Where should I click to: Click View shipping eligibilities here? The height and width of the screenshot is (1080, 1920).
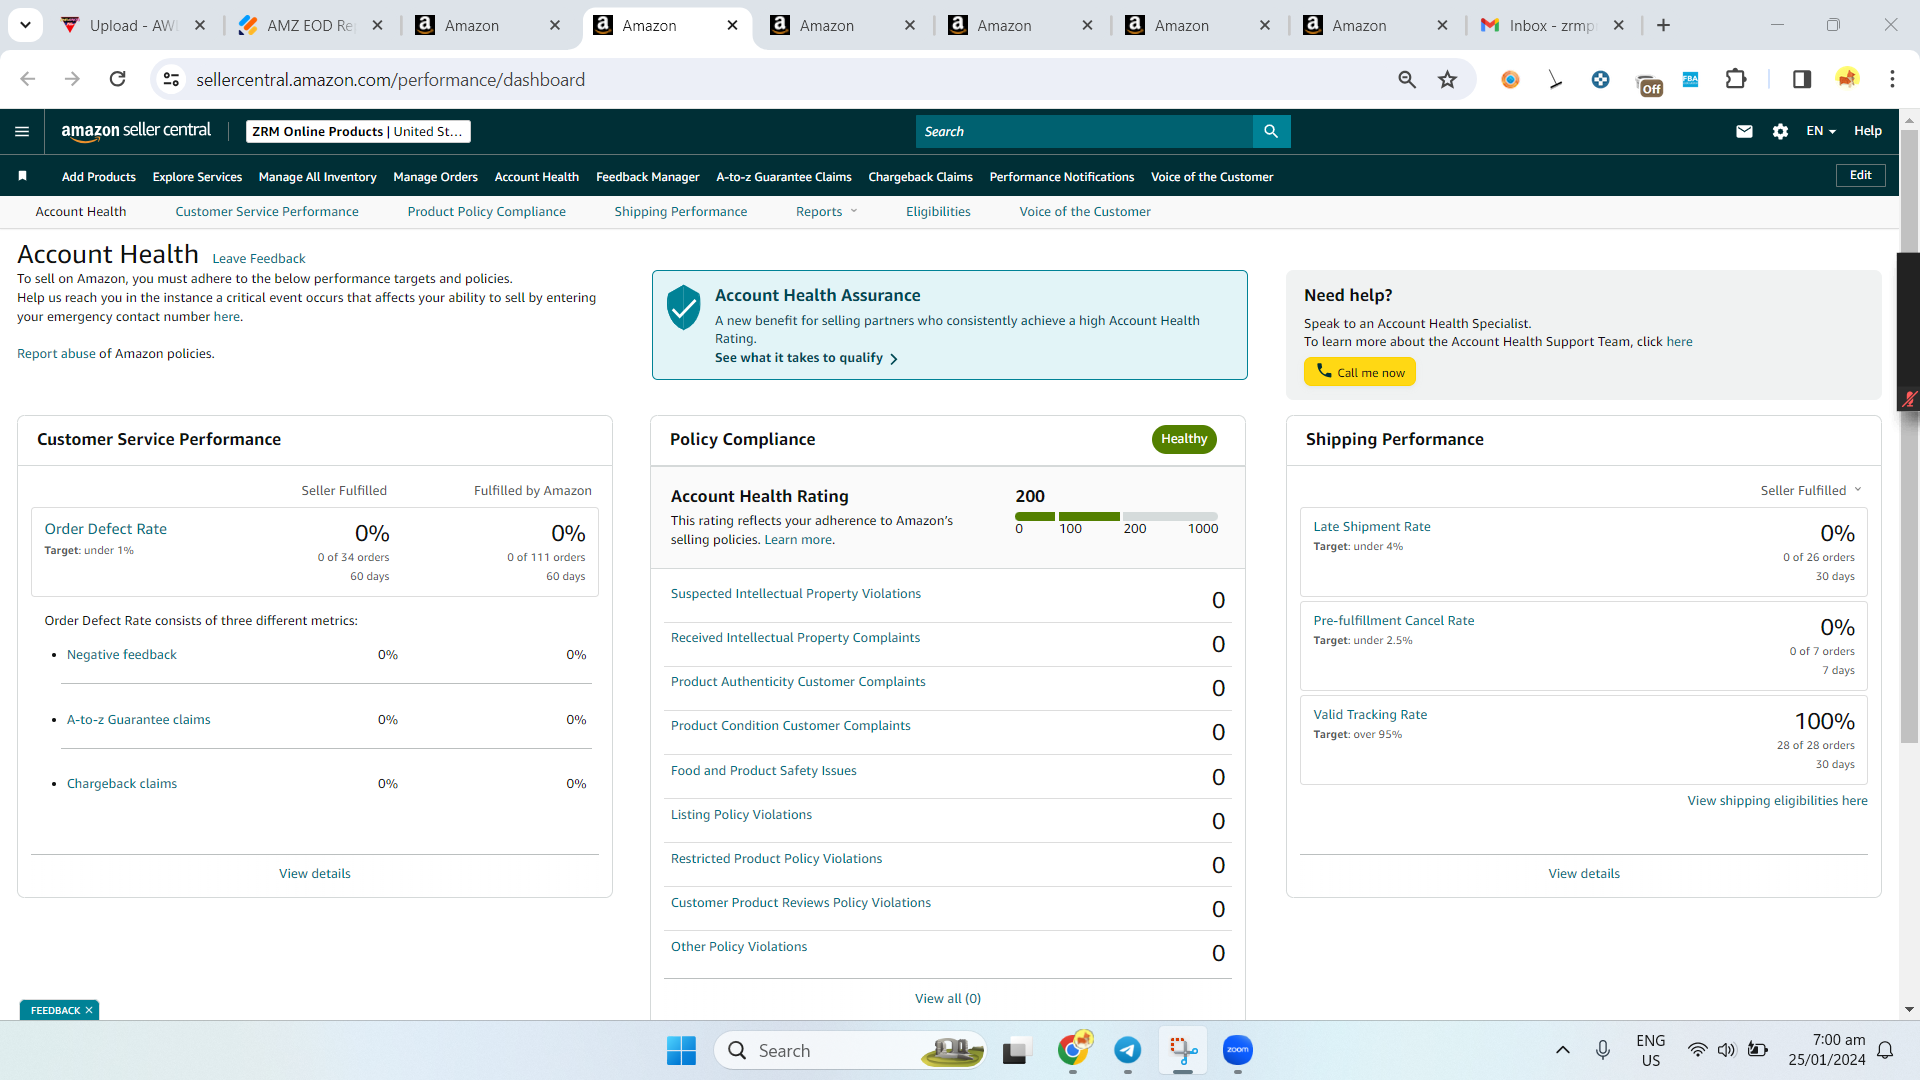[1777, 800]
